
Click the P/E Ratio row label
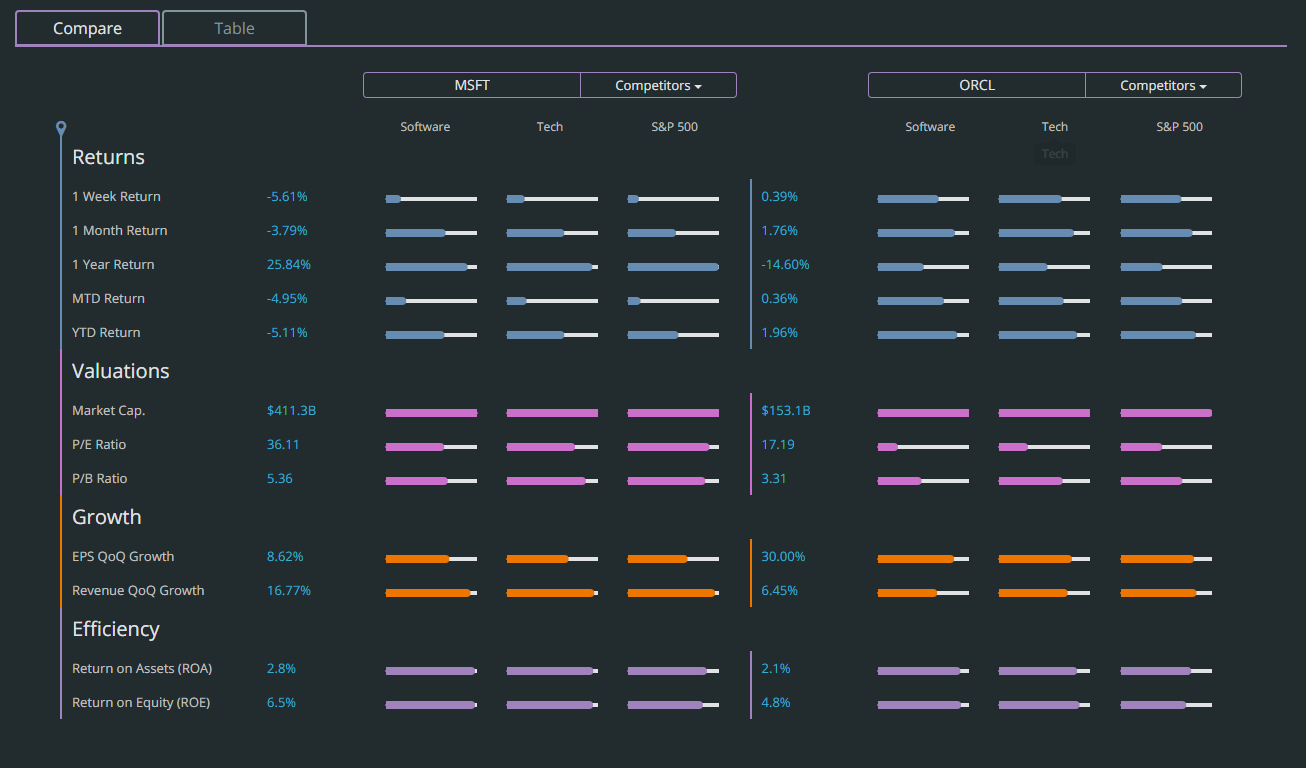coord(99,445)
